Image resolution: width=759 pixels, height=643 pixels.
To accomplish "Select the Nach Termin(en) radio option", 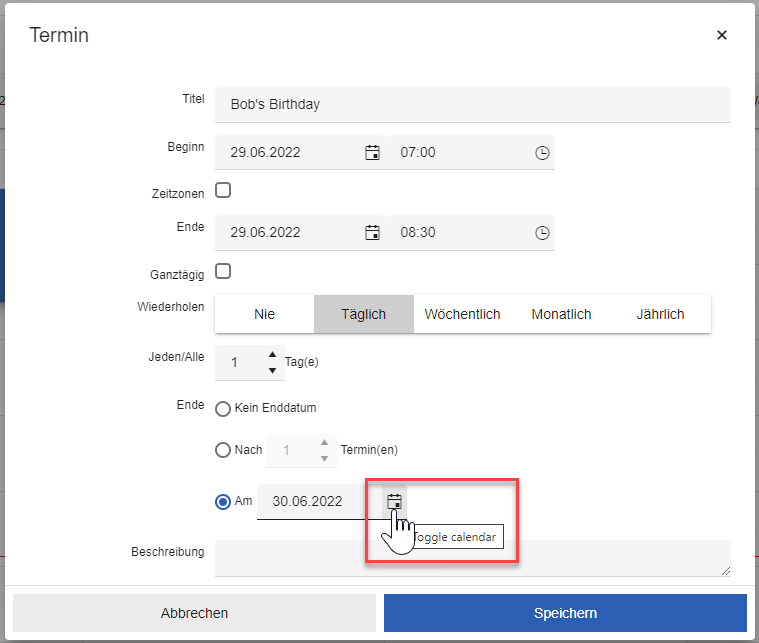I will (223, 450).
